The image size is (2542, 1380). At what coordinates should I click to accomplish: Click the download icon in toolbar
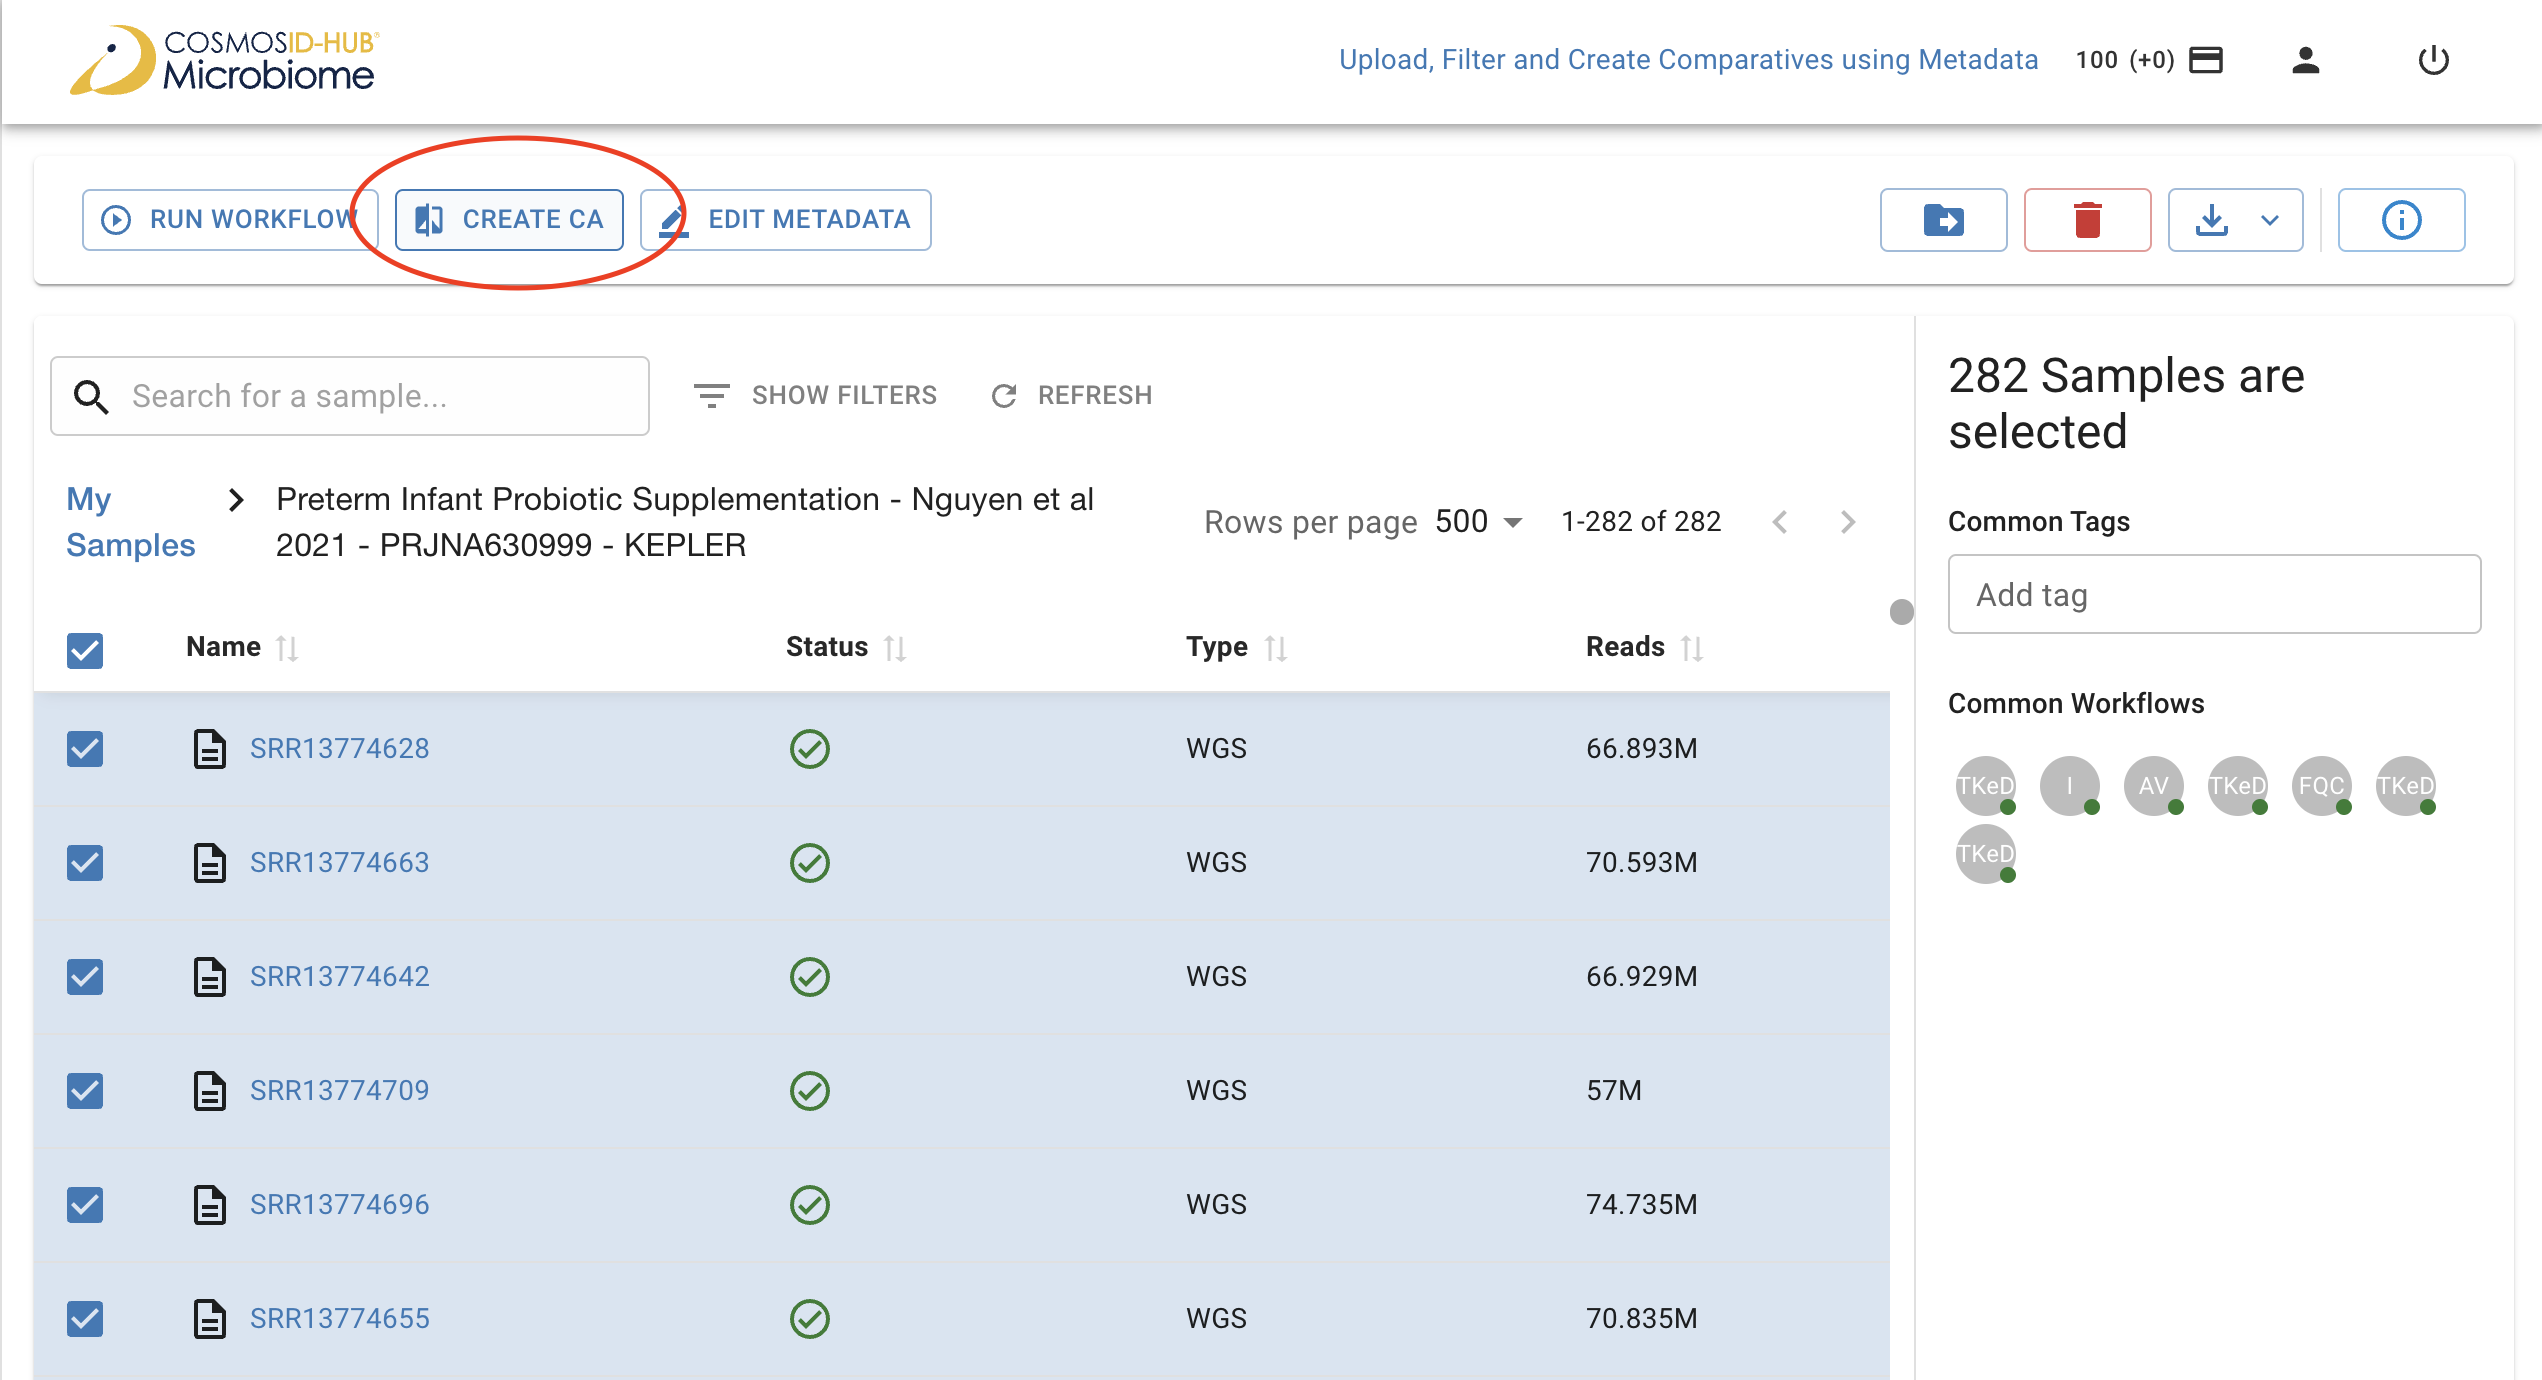2212,220
